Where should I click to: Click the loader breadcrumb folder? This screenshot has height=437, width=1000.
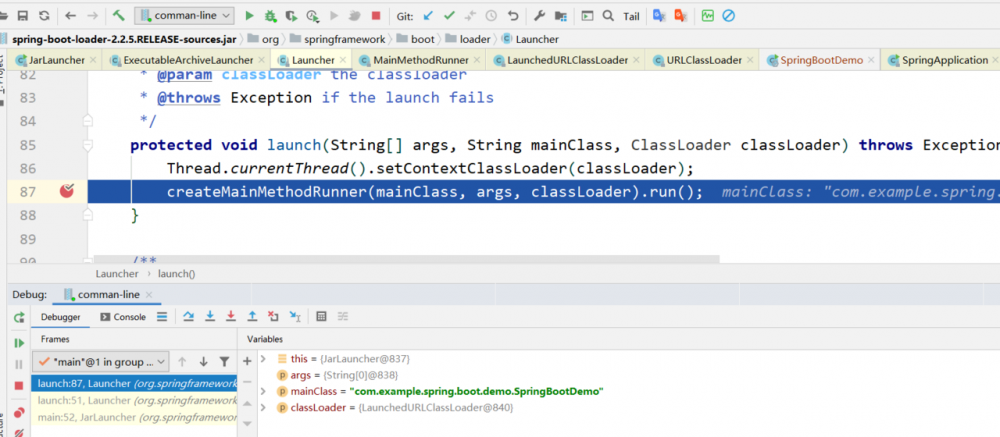[468, 39]
